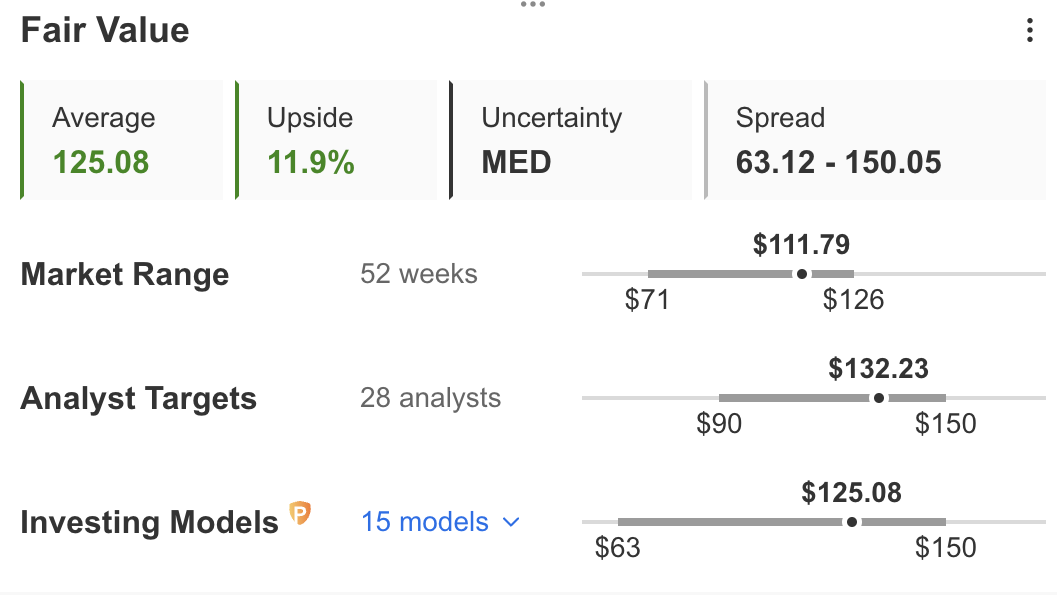Select the Spread 63.12 - 150.05 card
This screenshot has width=1057, height=595.
click(875, 140)
